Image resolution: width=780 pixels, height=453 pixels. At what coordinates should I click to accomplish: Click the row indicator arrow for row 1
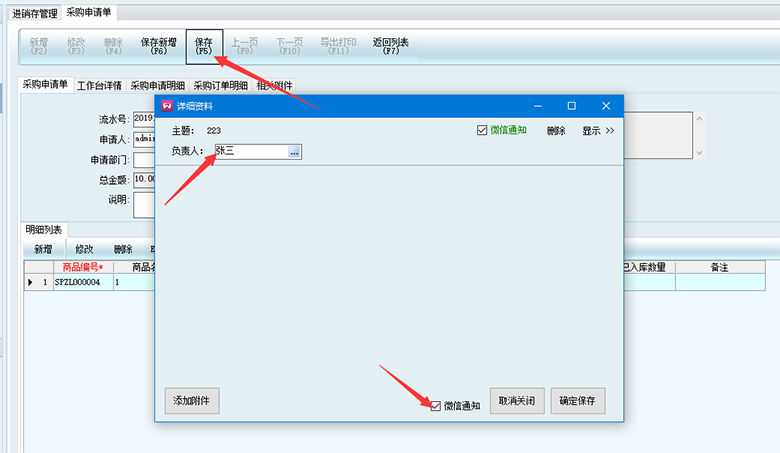click(31, 283)
